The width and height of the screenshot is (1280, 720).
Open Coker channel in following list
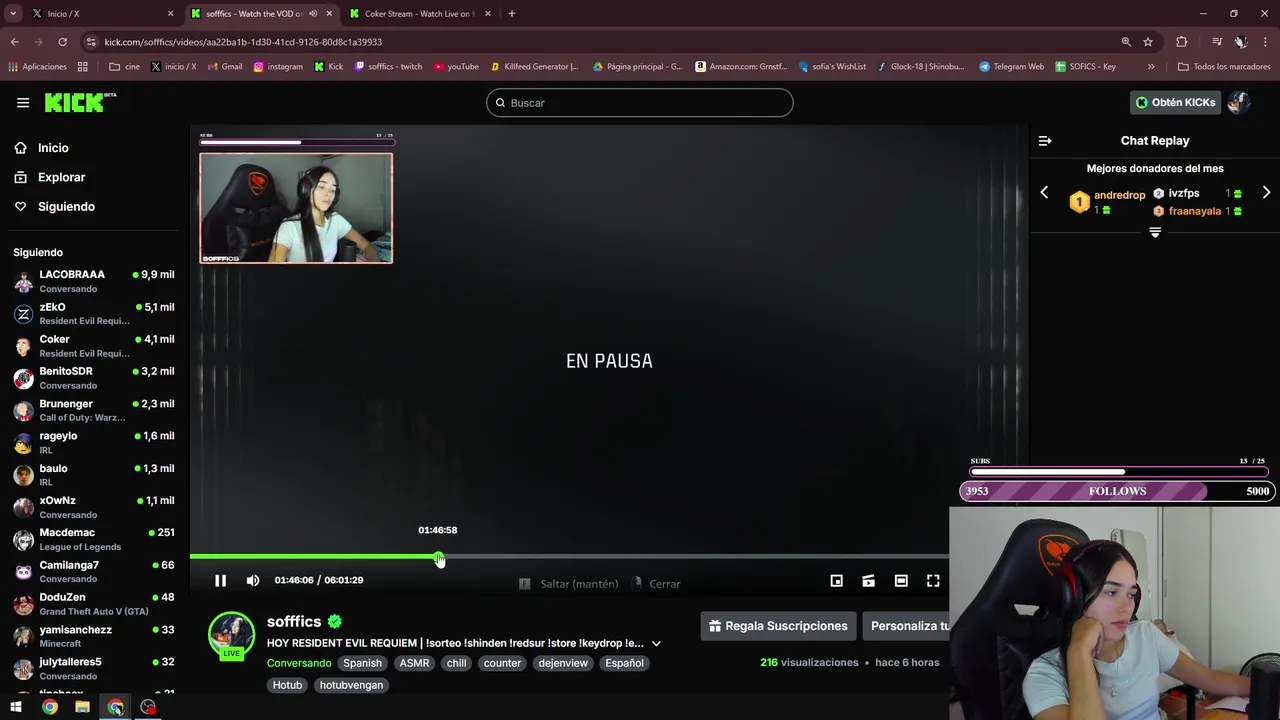pyautogui.click(x=94, y=346)
